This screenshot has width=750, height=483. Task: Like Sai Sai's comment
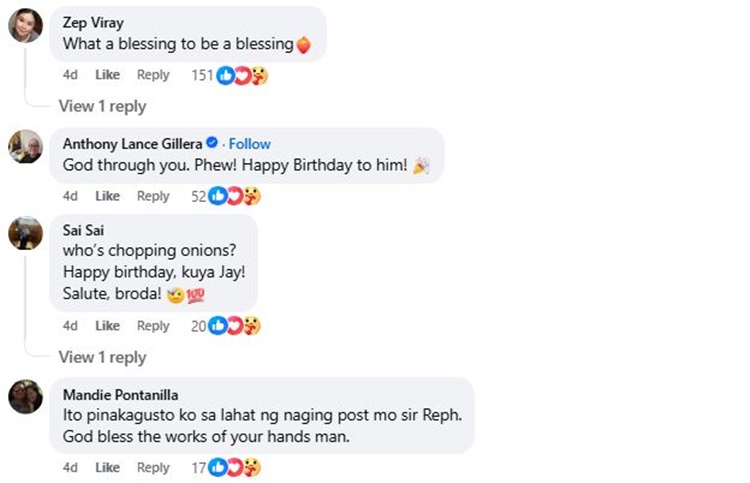[107, 325]
